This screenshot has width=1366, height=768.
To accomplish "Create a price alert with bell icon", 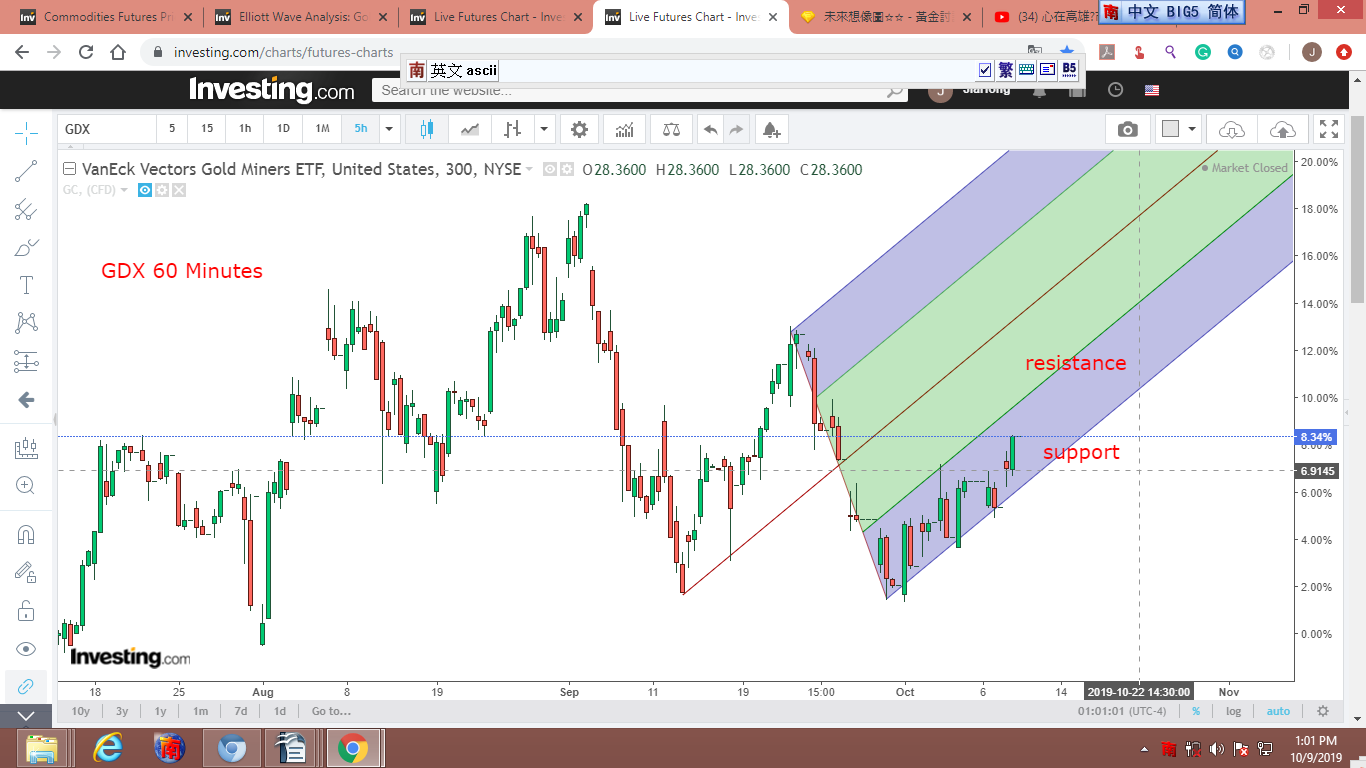I will pos(770,129).
